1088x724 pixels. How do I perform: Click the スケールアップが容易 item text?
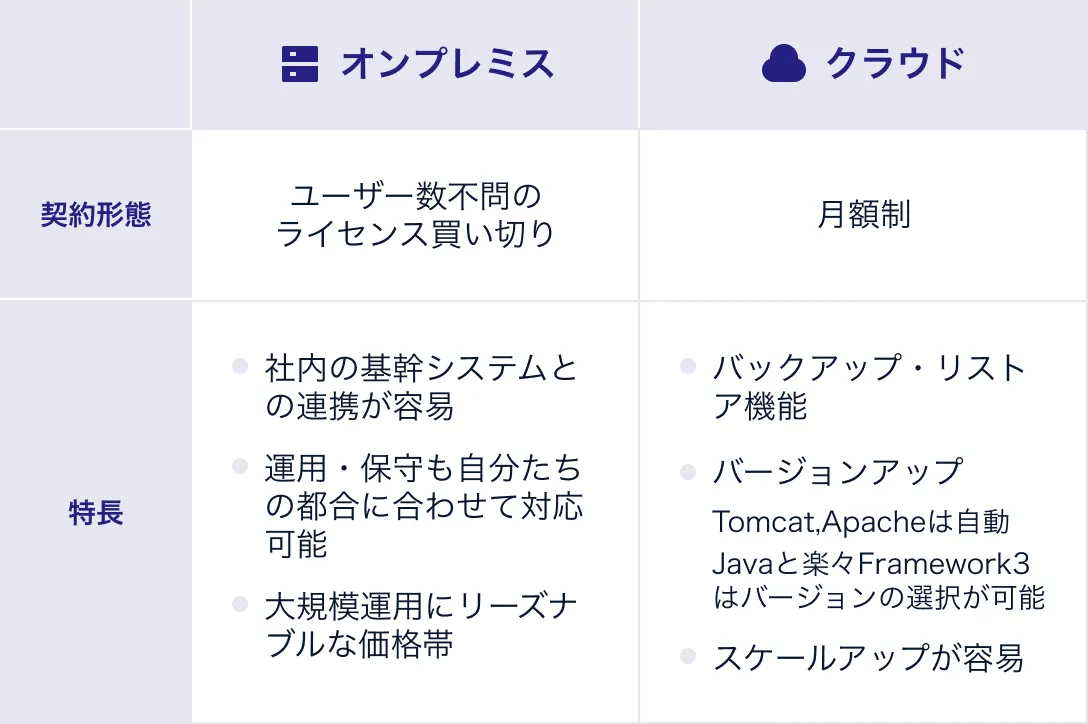pyautogui.click(x=868, y=658)
